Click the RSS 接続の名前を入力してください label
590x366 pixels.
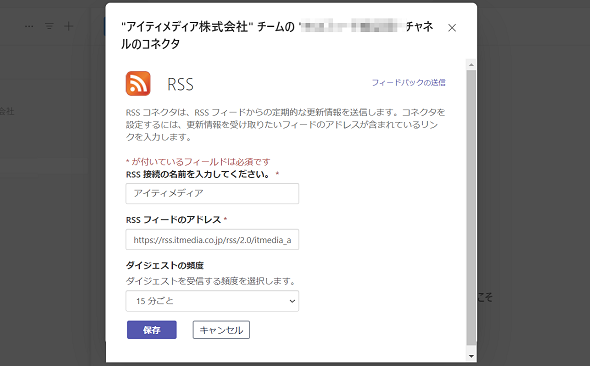(198, 175)
